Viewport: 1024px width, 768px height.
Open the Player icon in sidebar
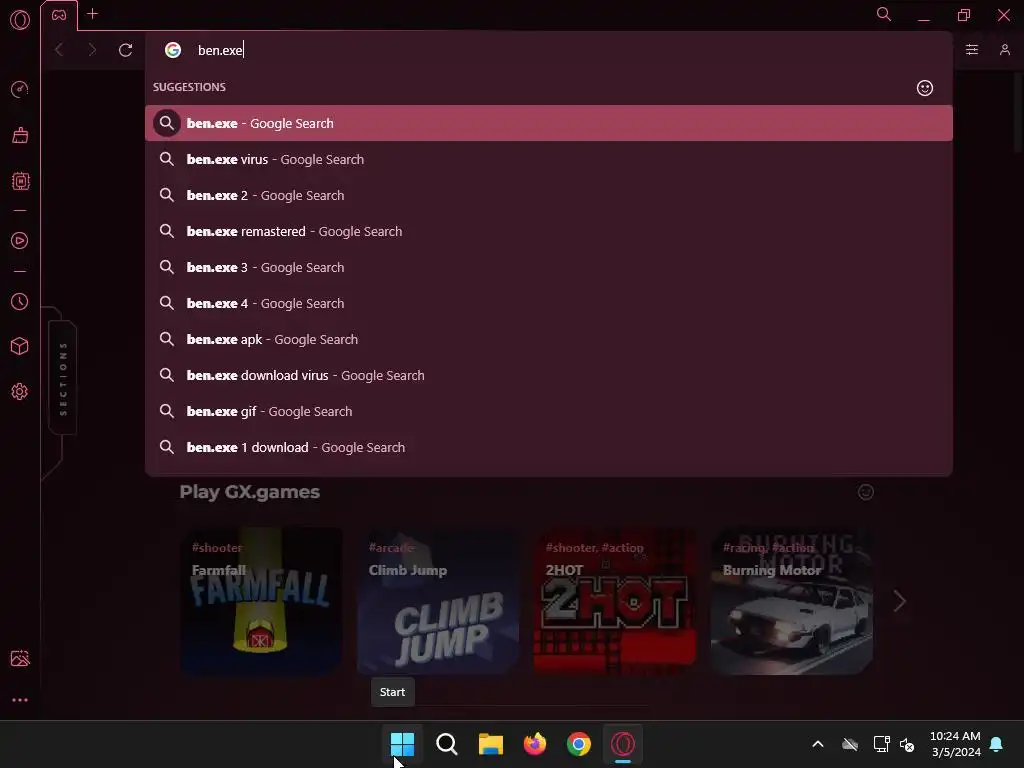click(x=20, y=240)
